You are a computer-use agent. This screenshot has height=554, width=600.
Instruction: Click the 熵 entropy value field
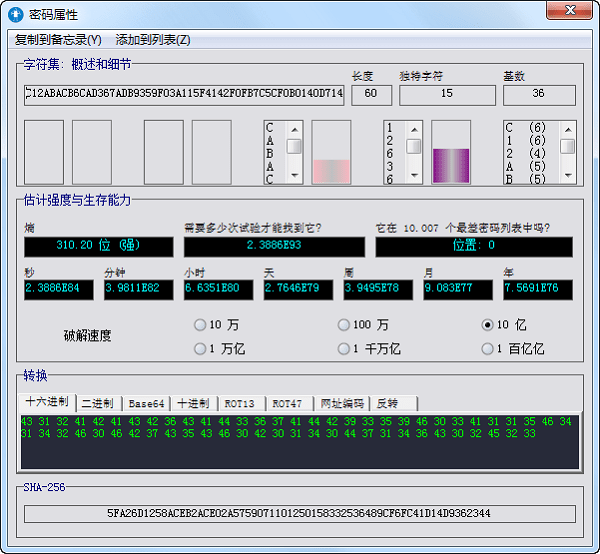coord(100,246)
